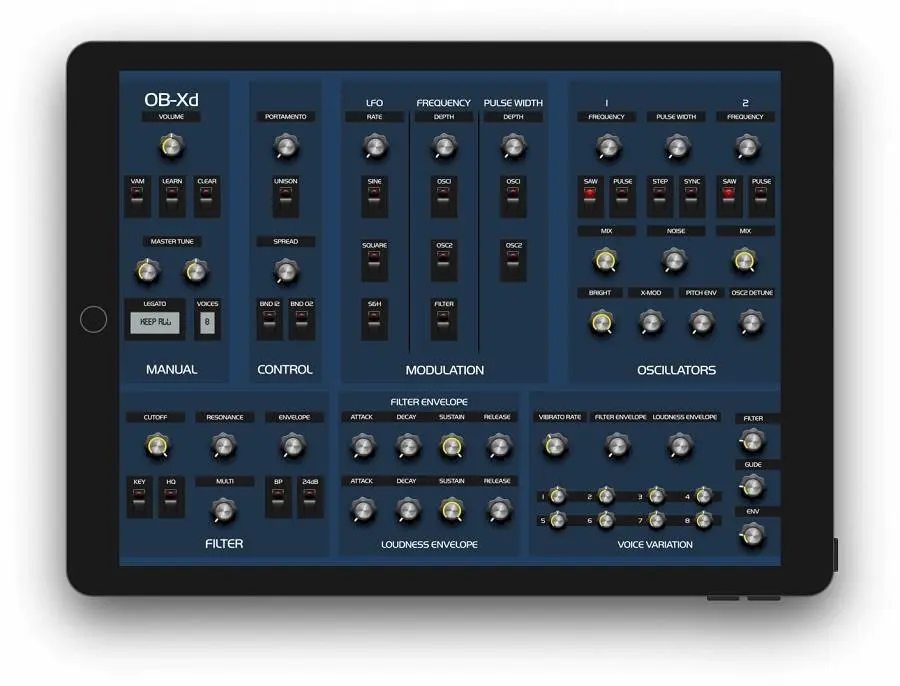This screenshot has width=900, height=686.
Task: Click the Filter Envelope Decay knob
Action: coord(408,446)
